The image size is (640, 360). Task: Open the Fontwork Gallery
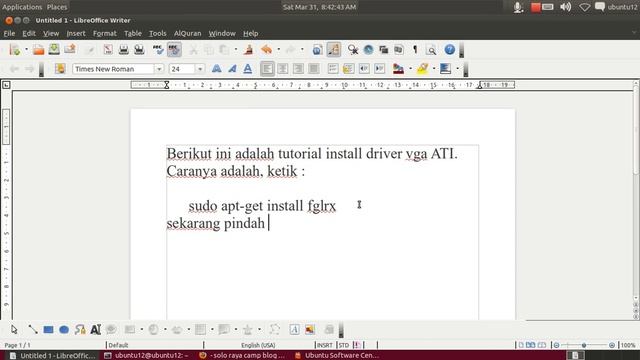coord(294,329)
